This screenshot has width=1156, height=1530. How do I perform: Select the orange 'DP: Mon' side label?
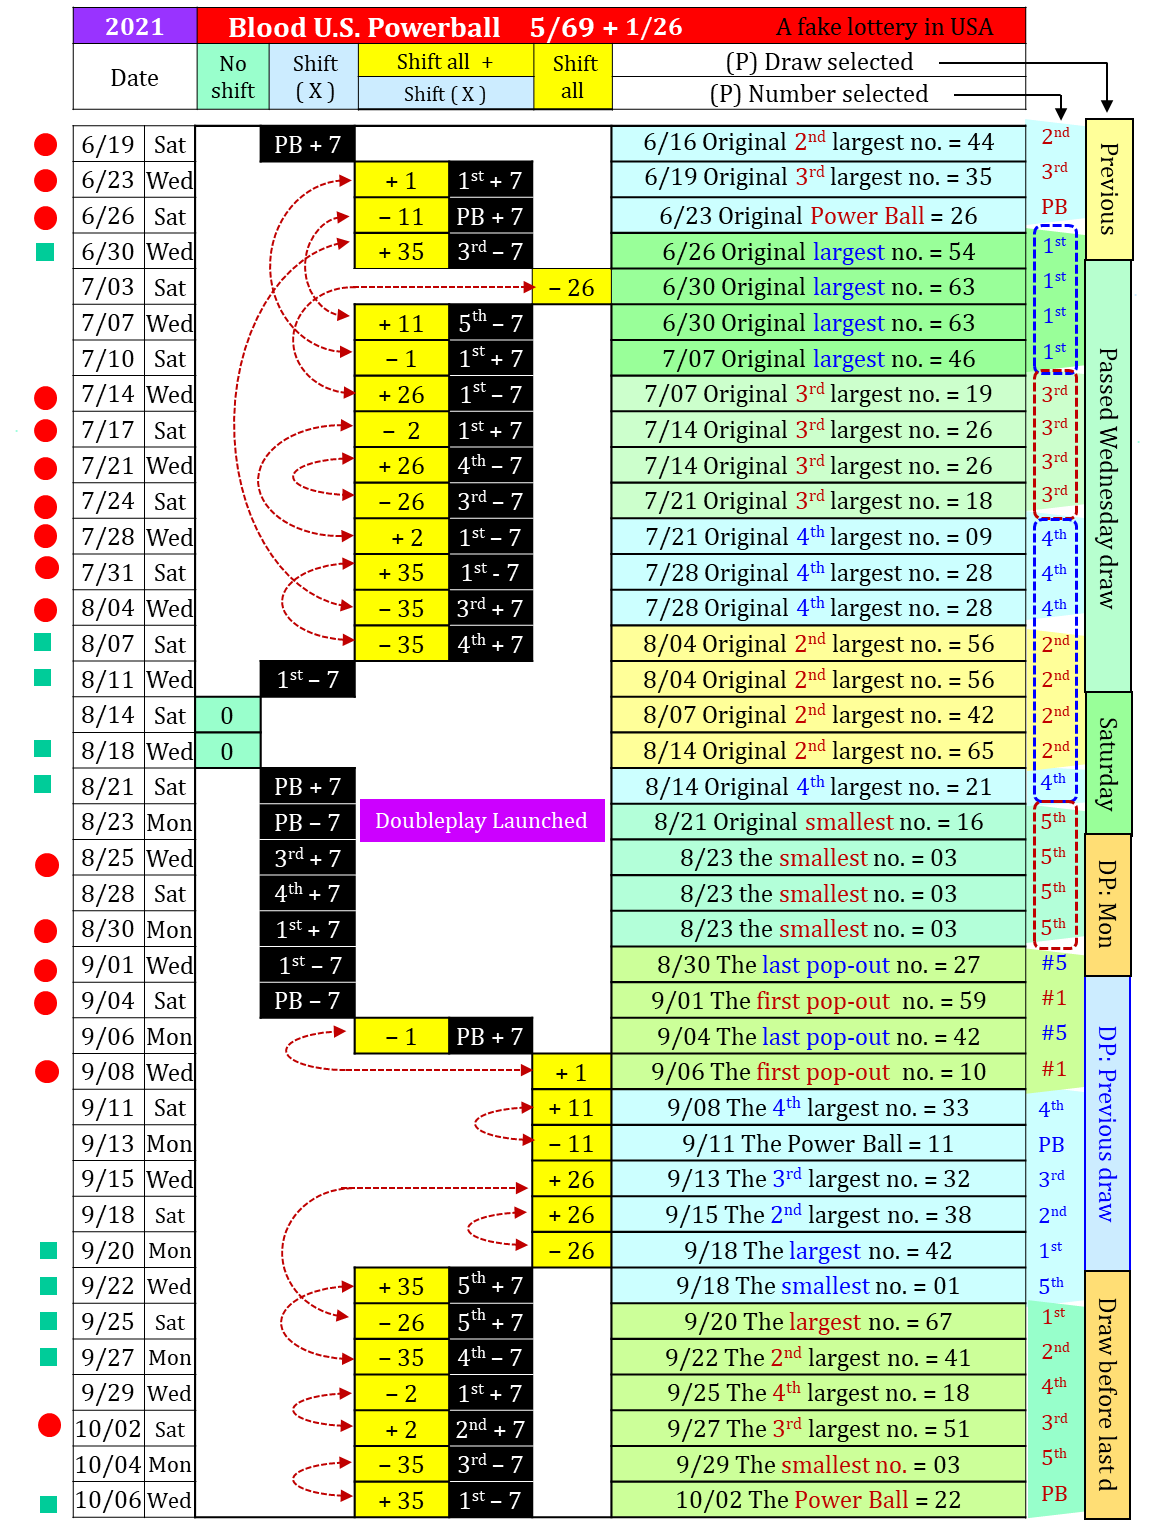[x=1108, y=904]
